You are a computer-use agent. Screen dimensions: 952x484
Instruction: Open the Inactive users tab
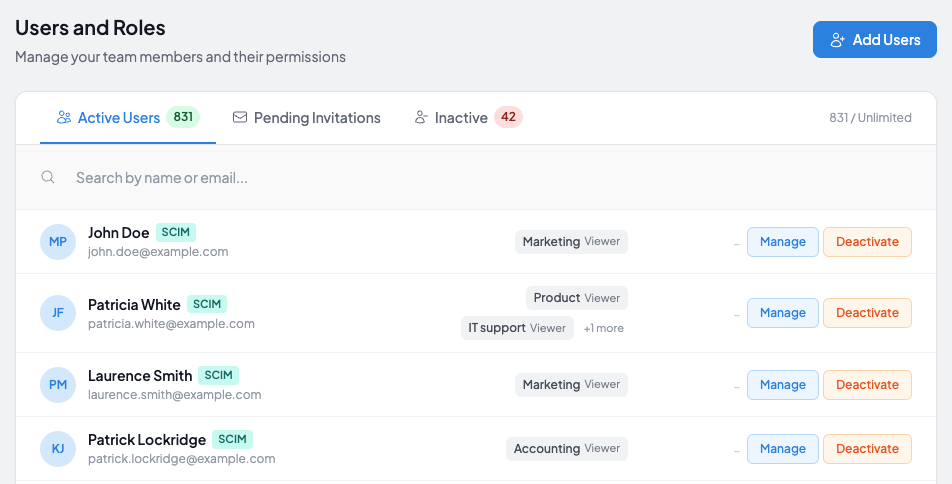coord(468,117)
